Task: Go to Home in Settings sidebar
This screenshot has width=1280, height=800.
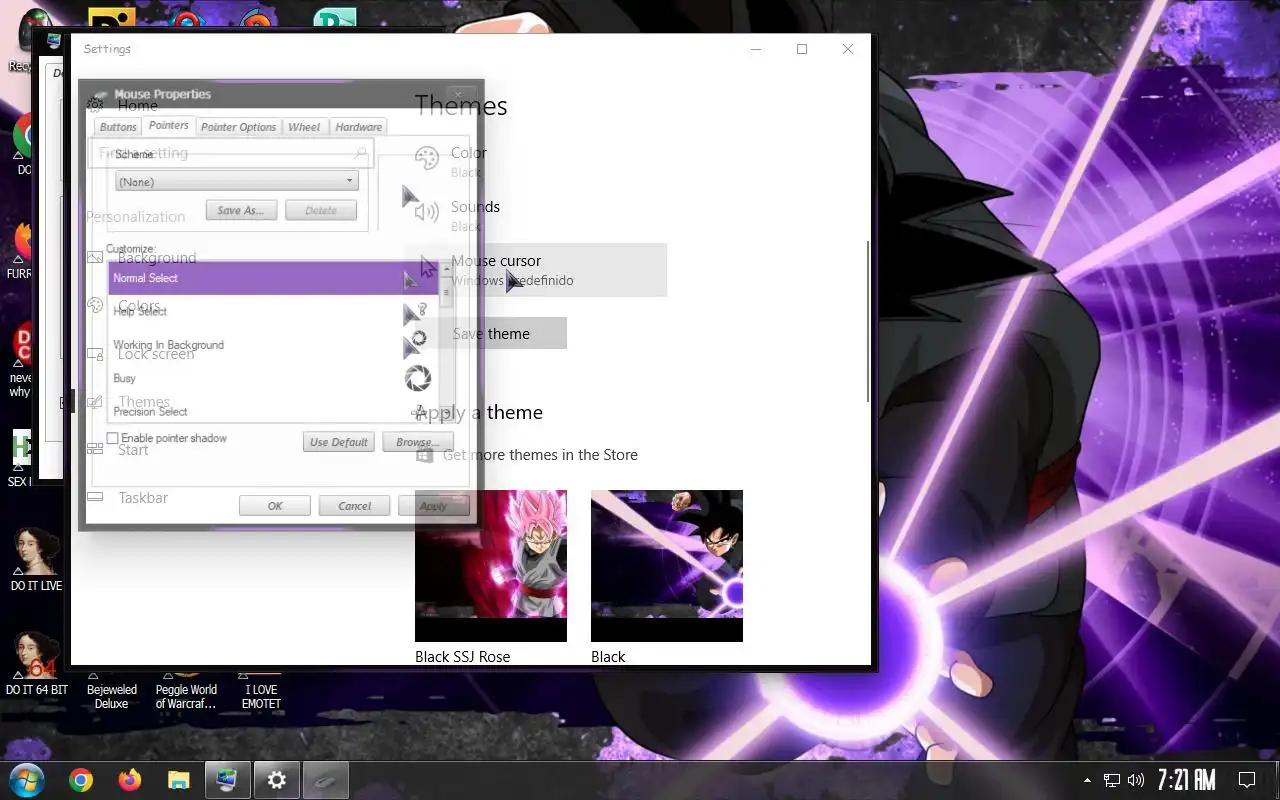Action: (137, 105)
